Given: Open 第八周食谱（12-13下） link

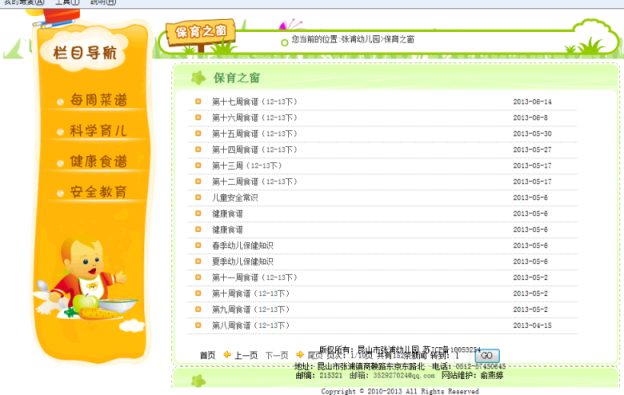Looking at the screenshot, I should point(251,325).
